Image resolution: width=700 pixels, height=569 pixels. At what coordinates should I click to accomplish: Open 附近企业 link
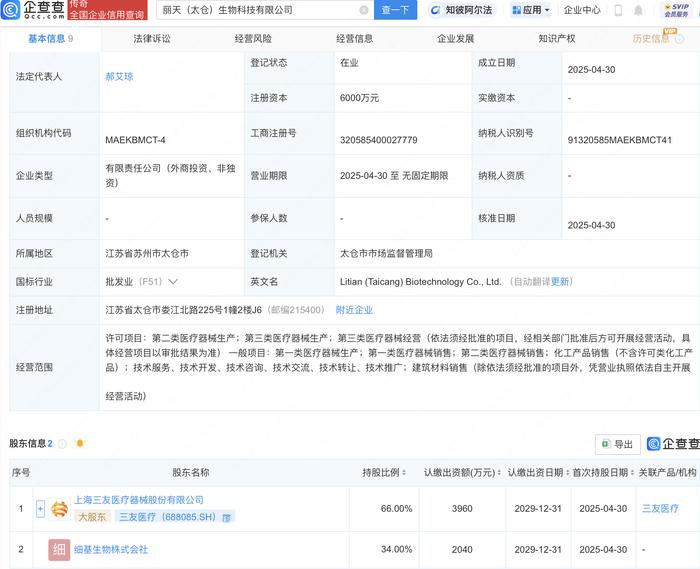click(354, 310)
